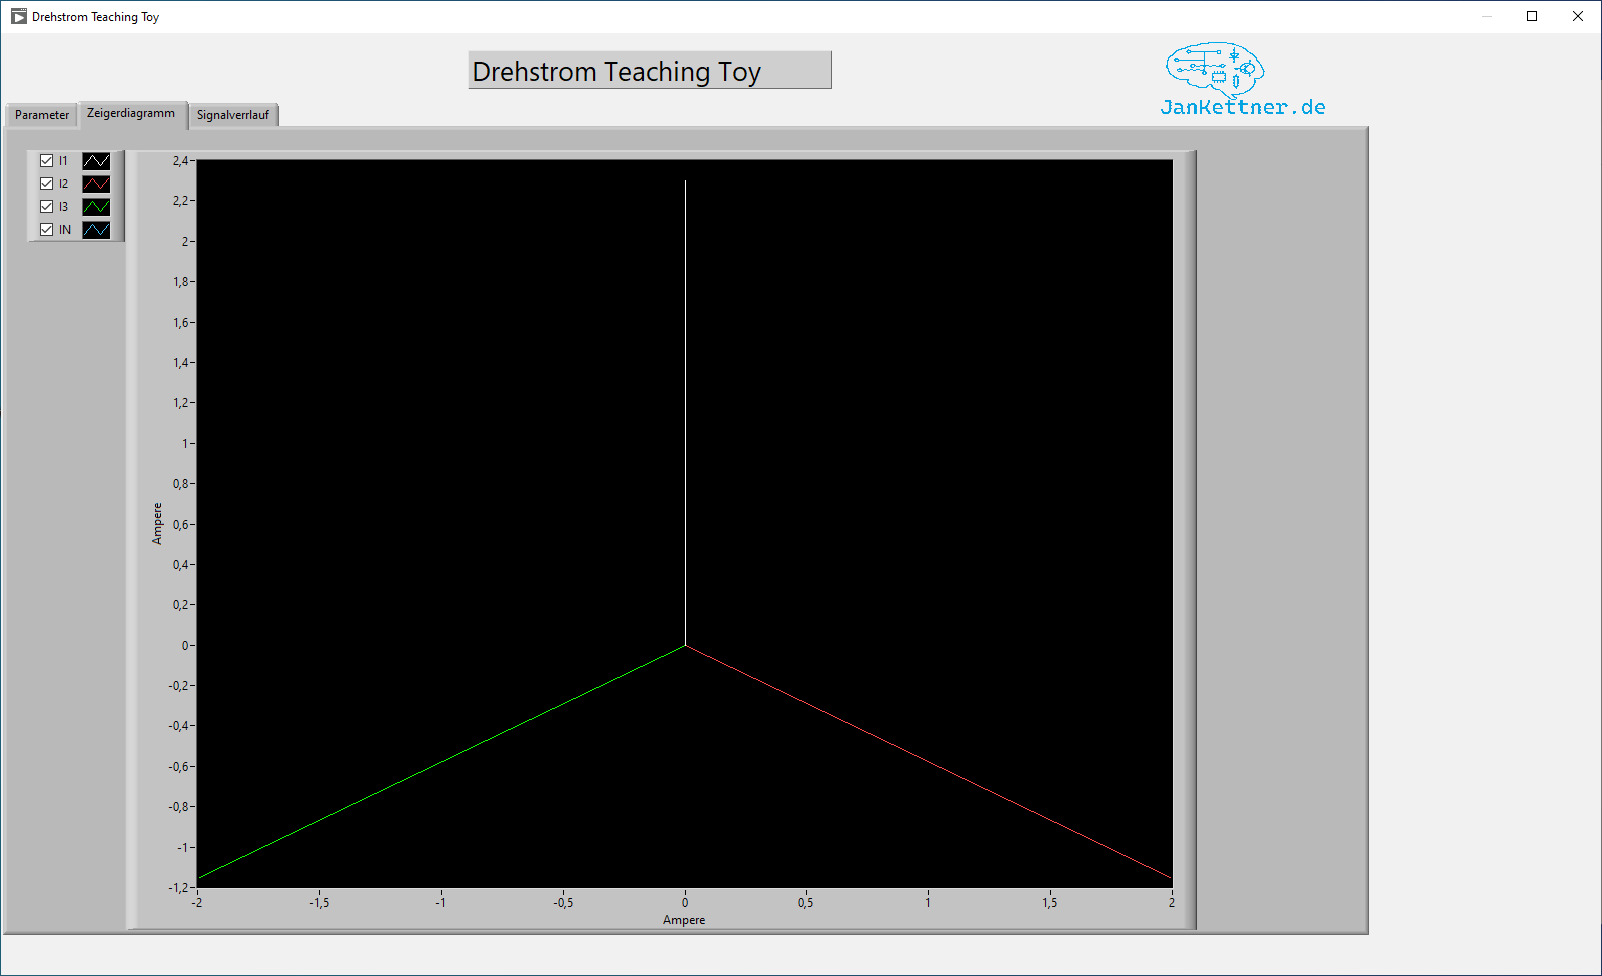Click the vertical Ampere axis label

coord(157,523)
